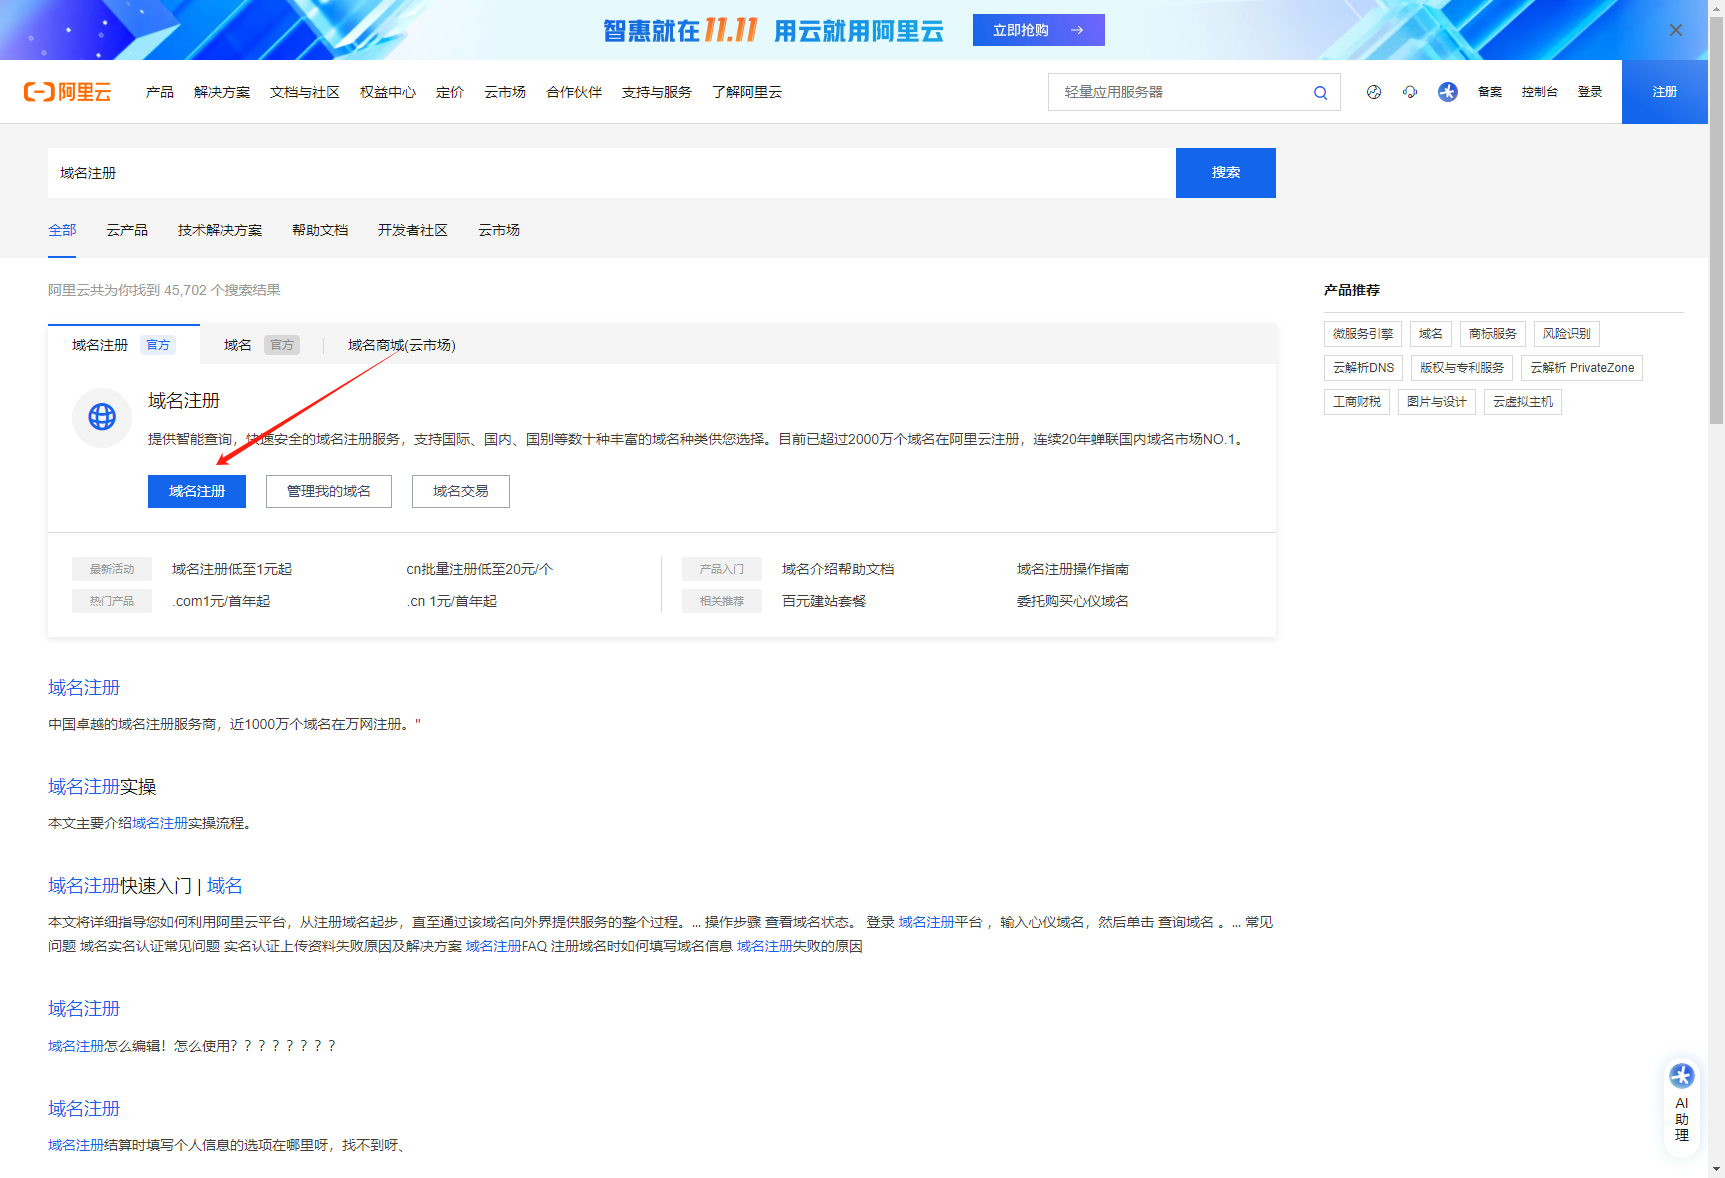Click 云解析DNS recommendation tag
Image resolution: width=1725 pixels, height=1178 pixels.
pos(1364,368)
